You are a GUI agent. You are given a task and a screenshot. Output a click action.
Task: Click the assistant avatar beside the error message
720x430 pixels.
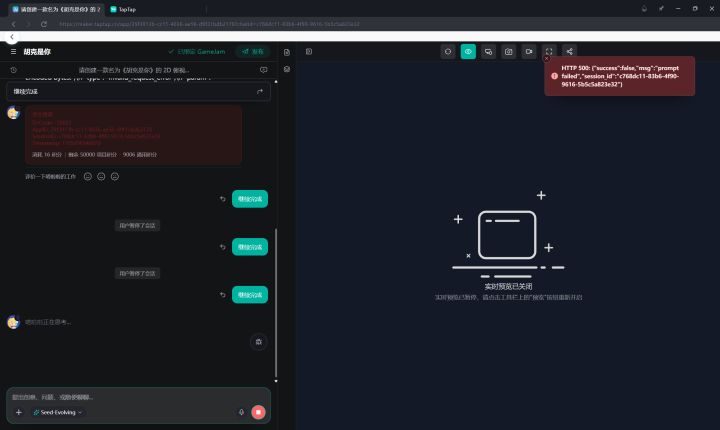coord(13,113)
